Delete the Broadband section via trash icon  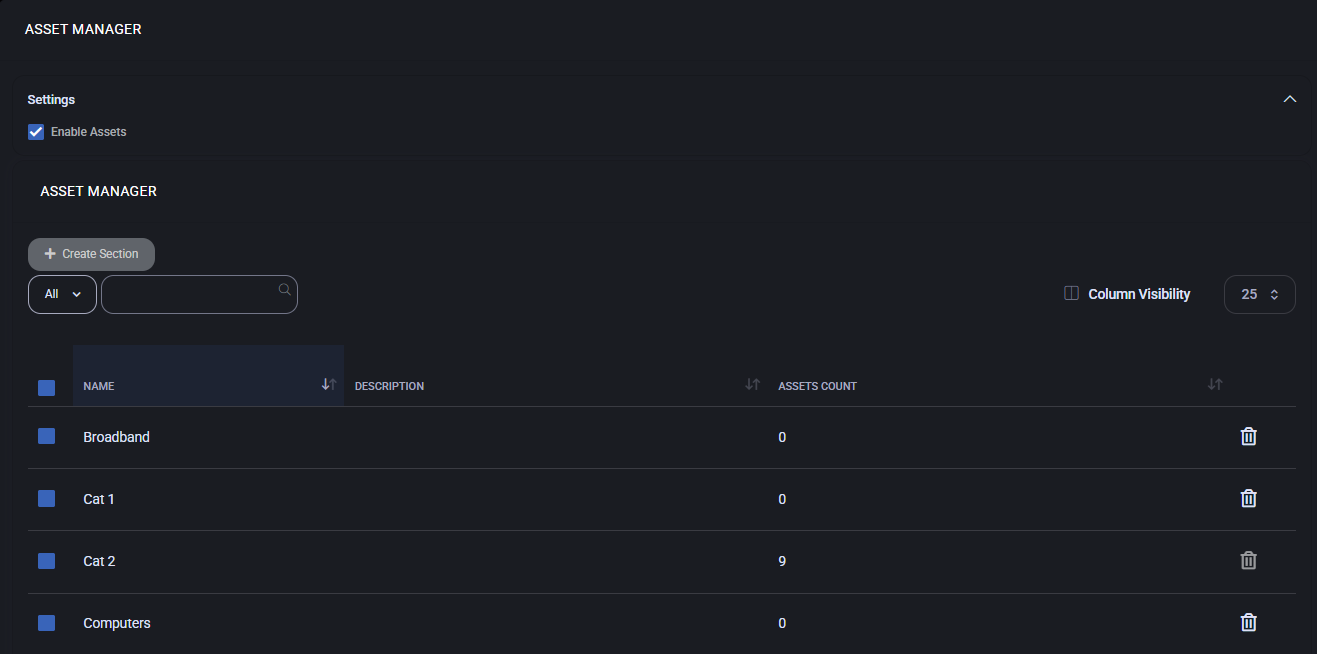click(1248, 436)
